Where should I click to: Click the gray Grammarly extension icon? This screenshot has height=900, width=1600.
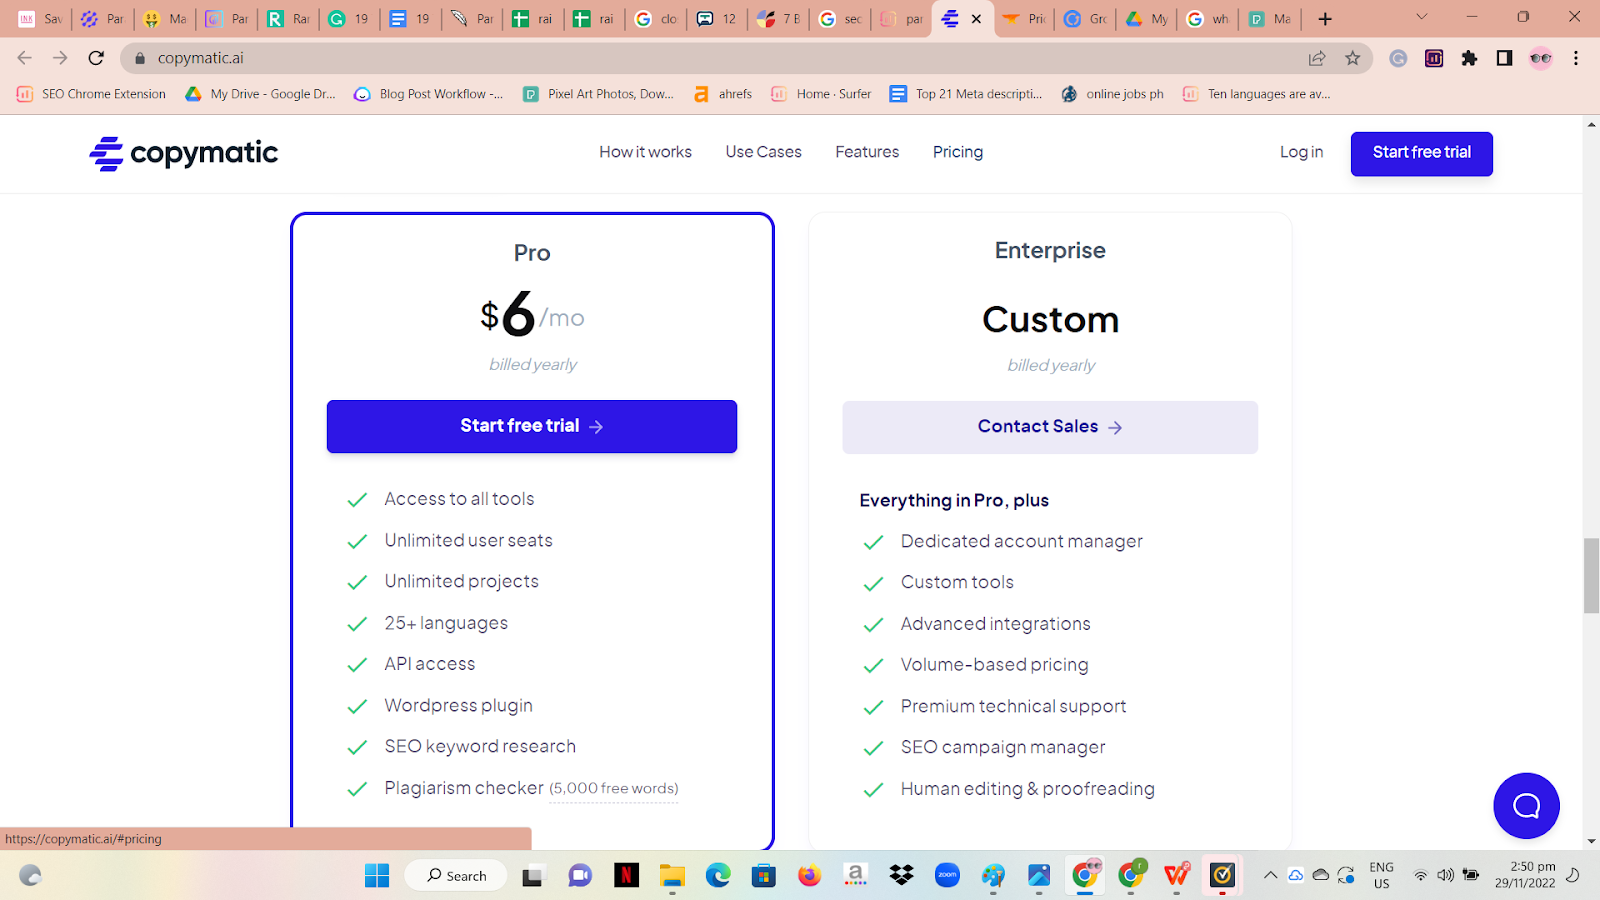tap(1398, 58)
